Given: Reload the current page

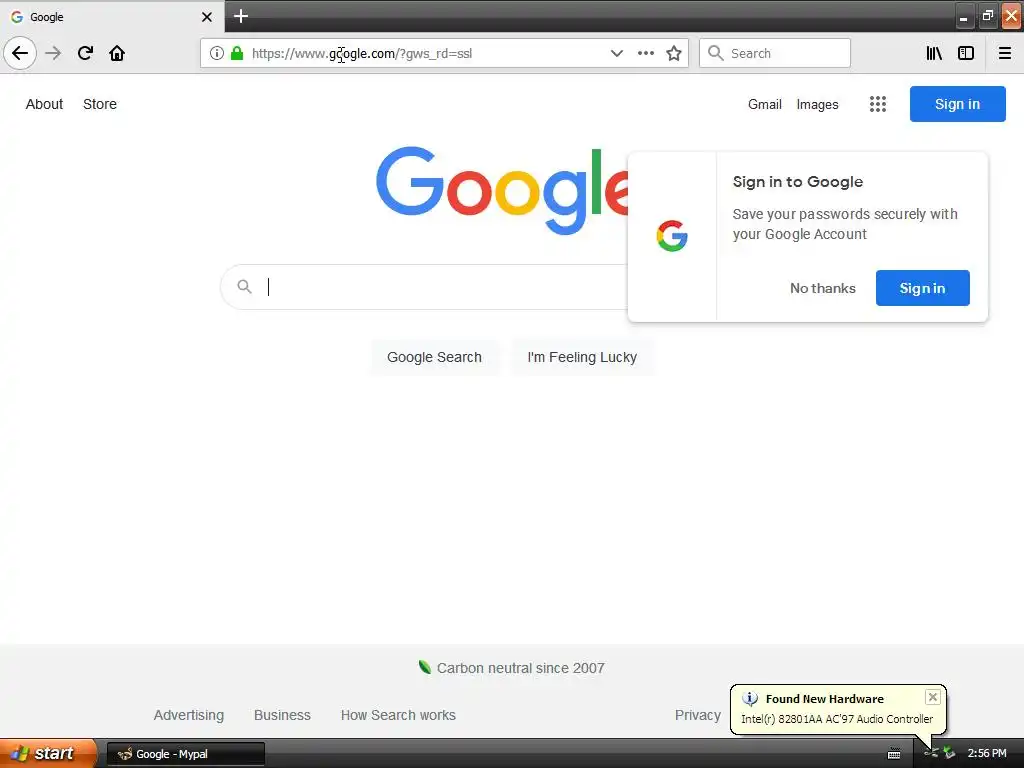Looking at the screenshot, I should point(86,53).
